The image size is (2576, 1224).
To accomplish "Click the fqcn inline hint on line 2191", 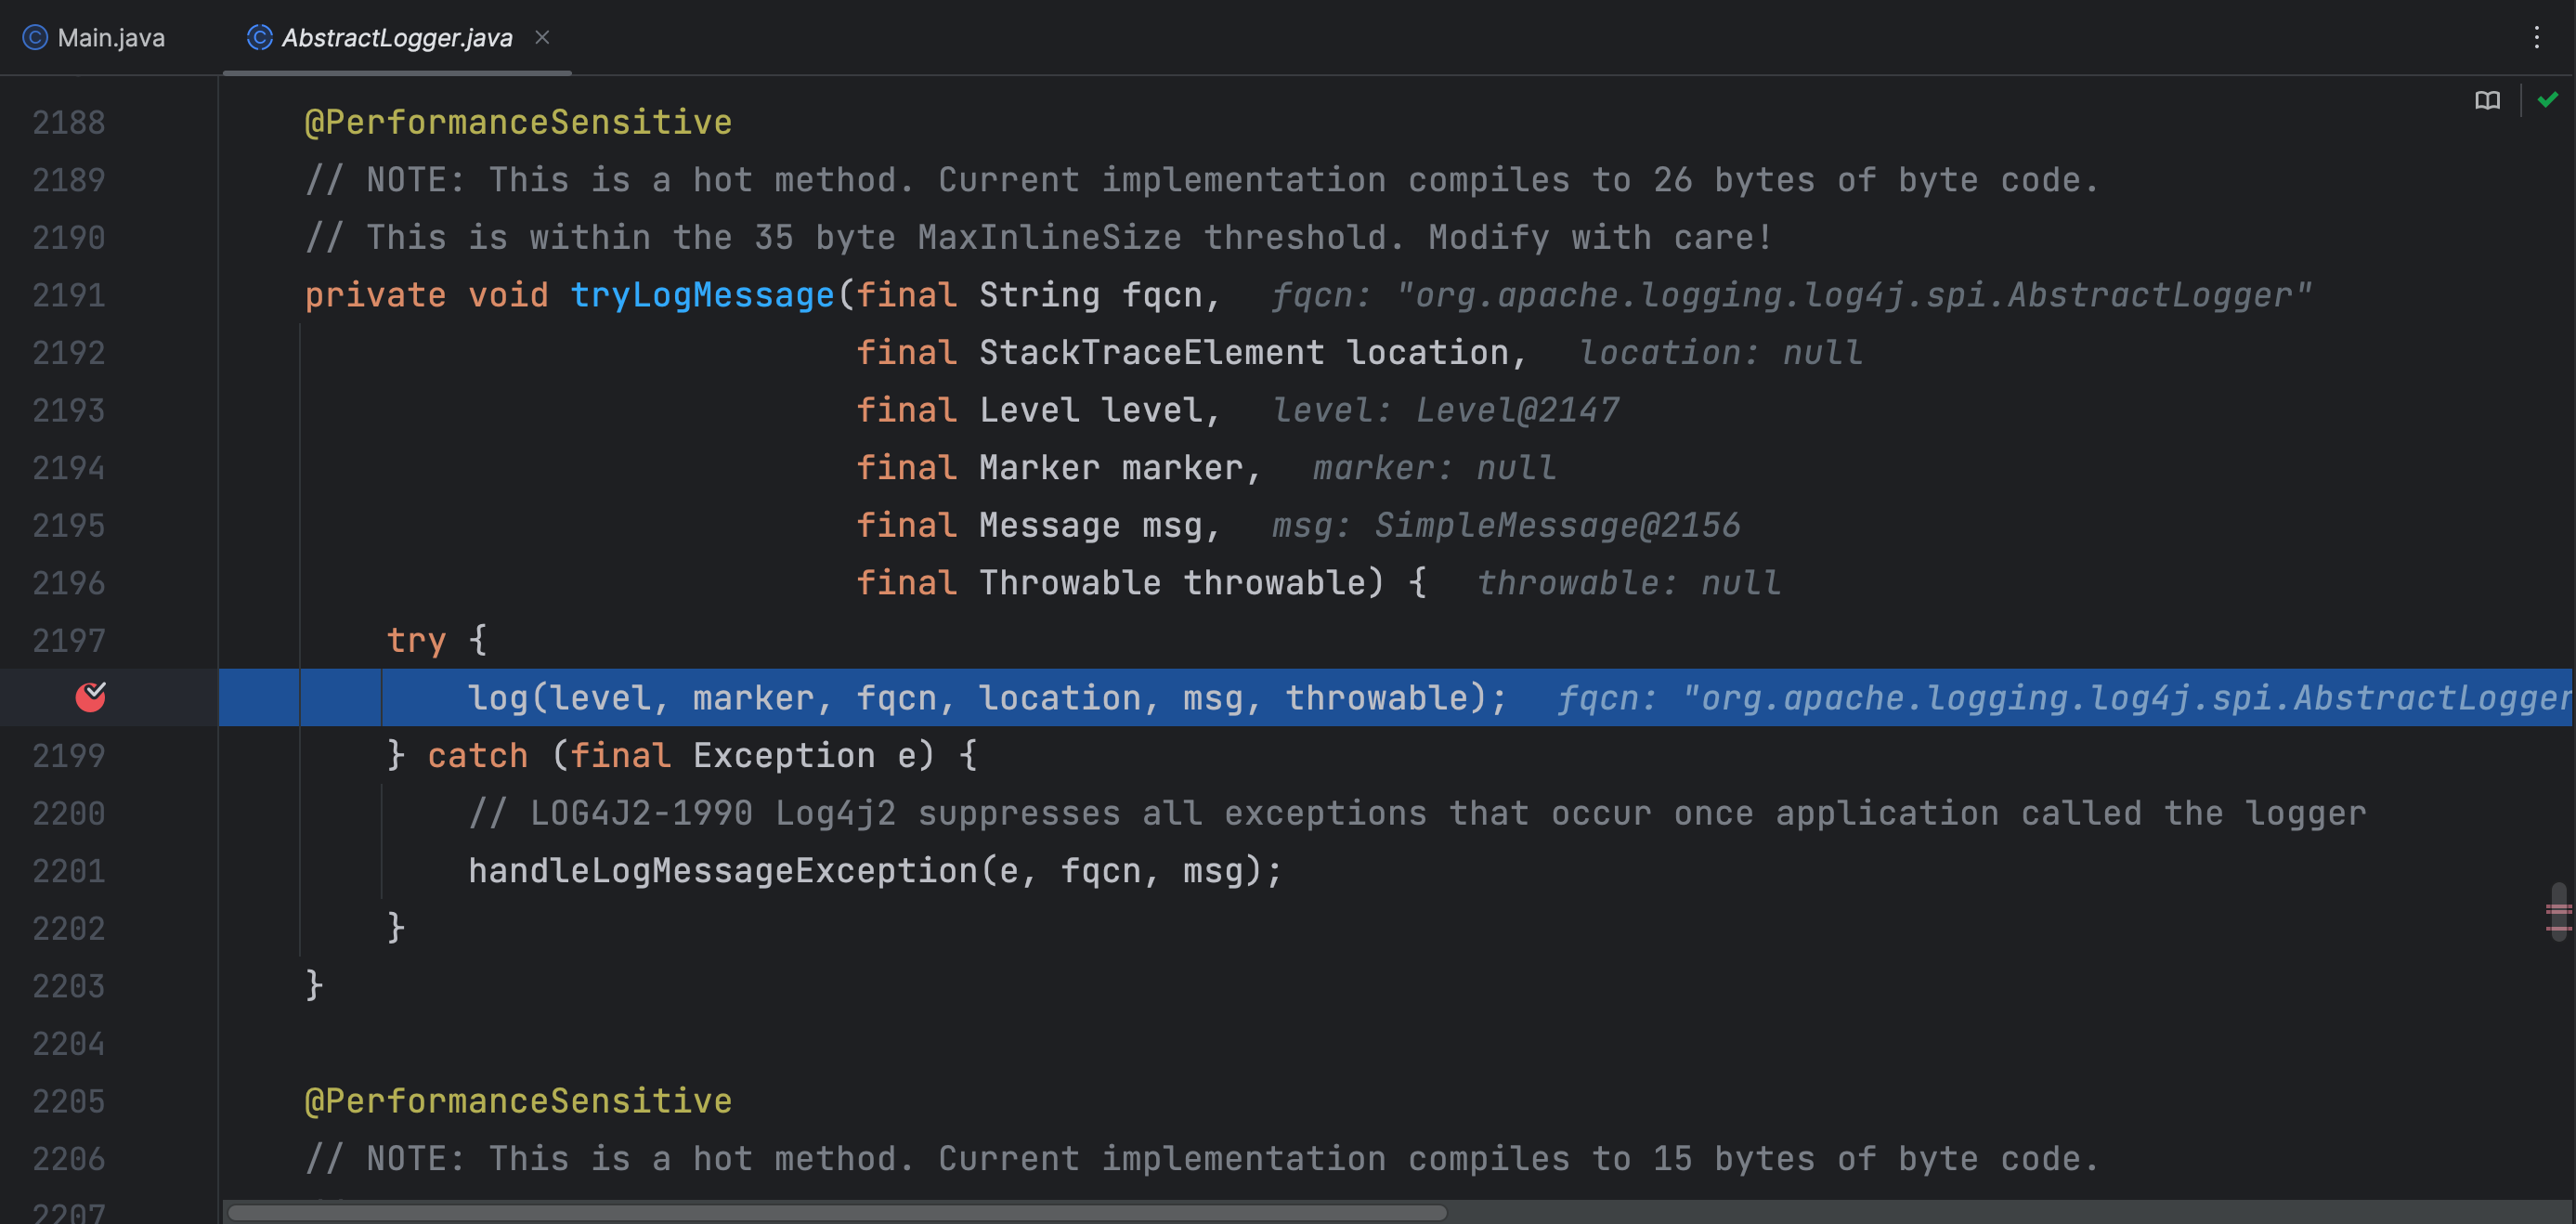I will pos(1792,295).
